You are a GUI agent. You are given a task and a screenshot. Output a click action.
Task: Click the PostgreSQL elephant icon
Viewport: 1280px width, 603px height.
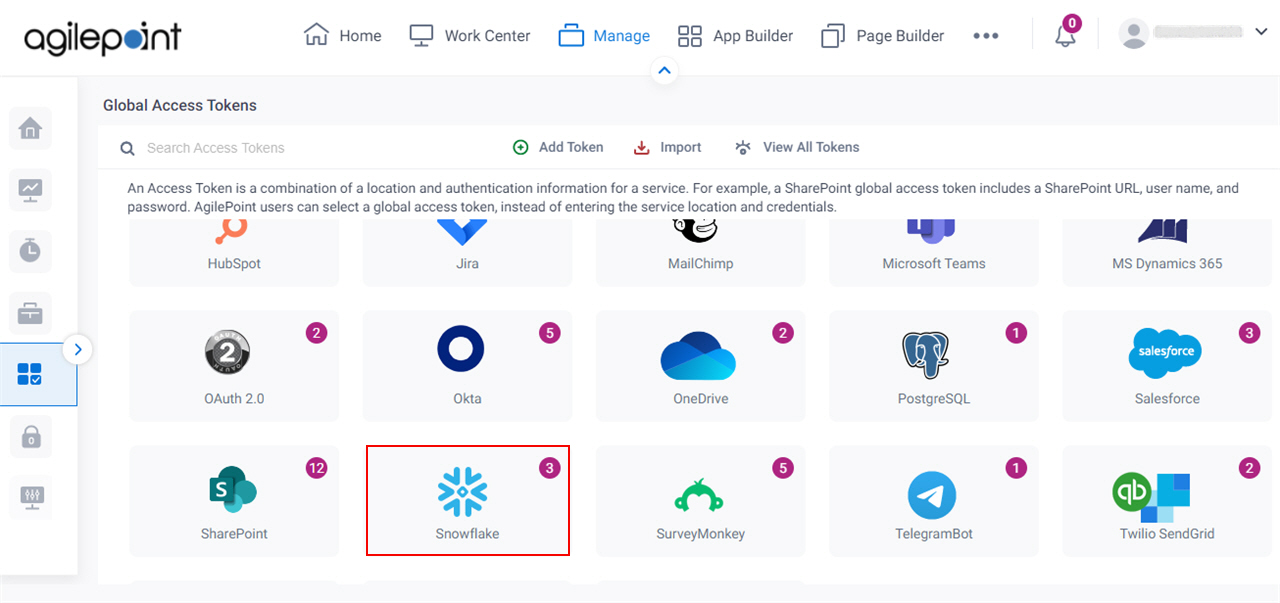point(925,354)
